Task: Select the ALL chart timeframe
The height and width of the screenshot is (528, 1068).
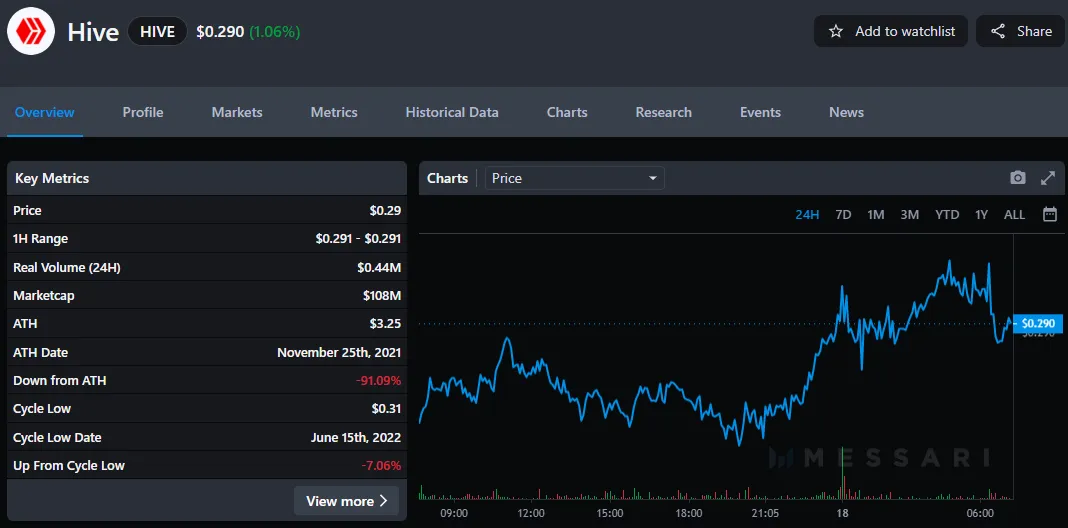Action: click(x=1014, y=215)
